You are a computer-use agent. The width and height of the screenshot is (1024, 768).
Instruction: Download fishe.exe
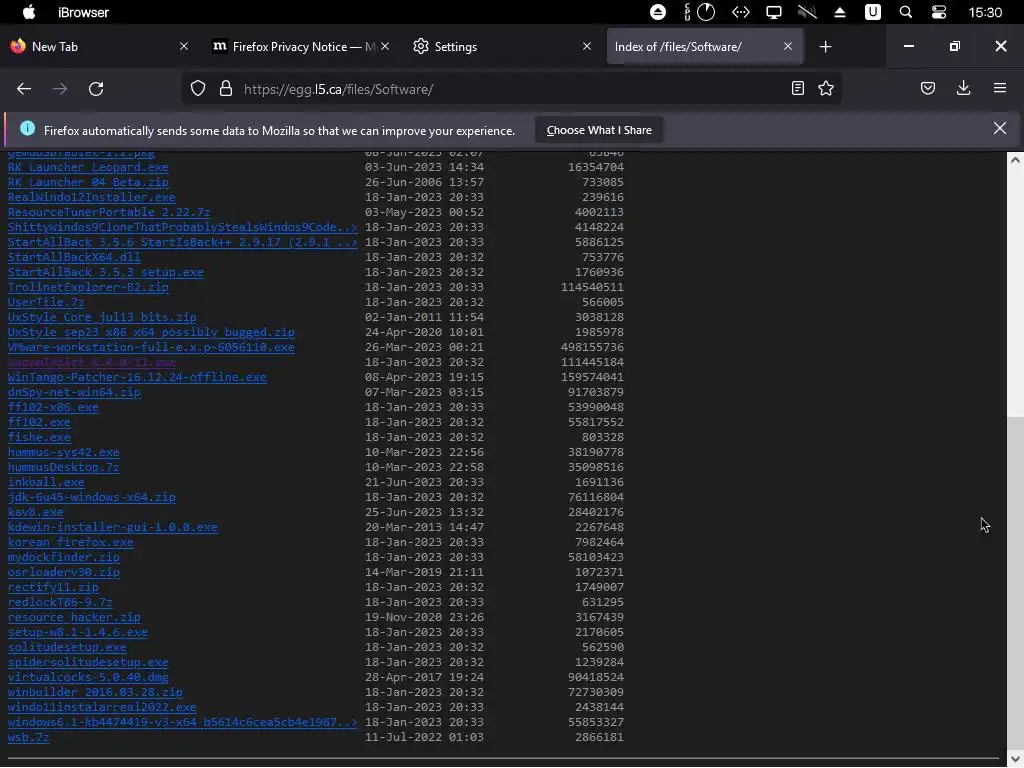point(39,438)
